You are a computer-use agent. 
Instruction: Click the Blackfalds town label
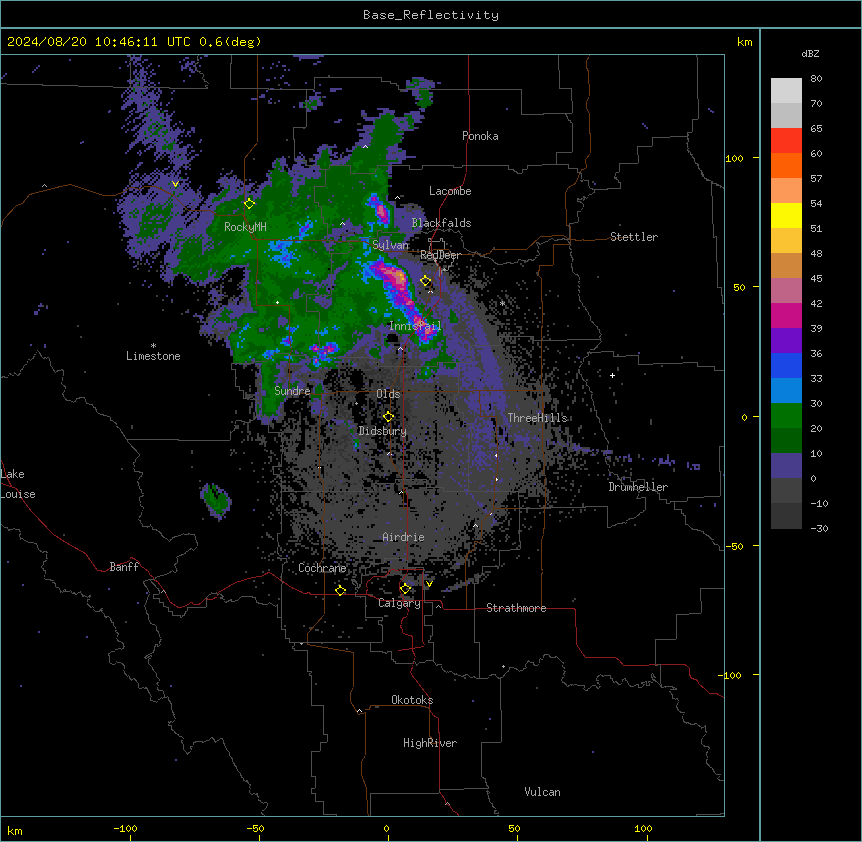pyautogui.click(x=441, y=223)
